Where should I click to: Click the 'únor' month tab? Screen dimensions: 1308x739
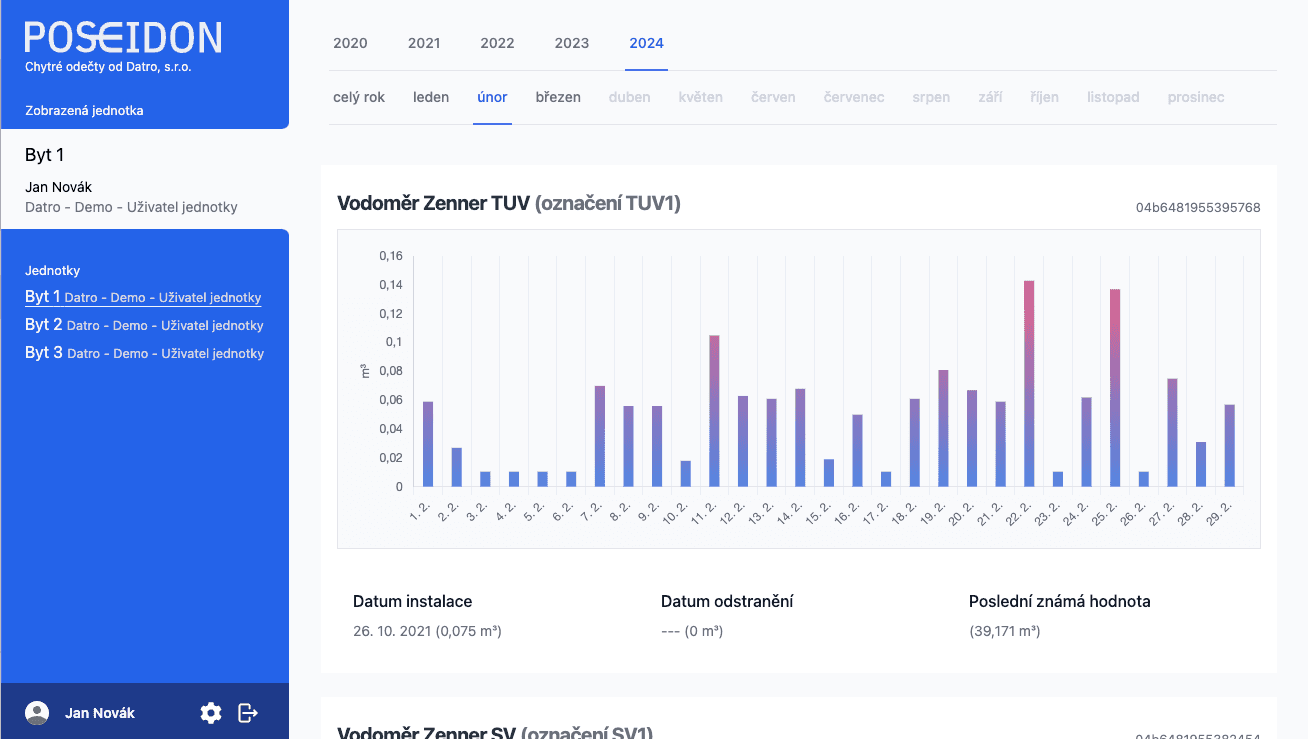pyautogui.click(x=492, y=97)
